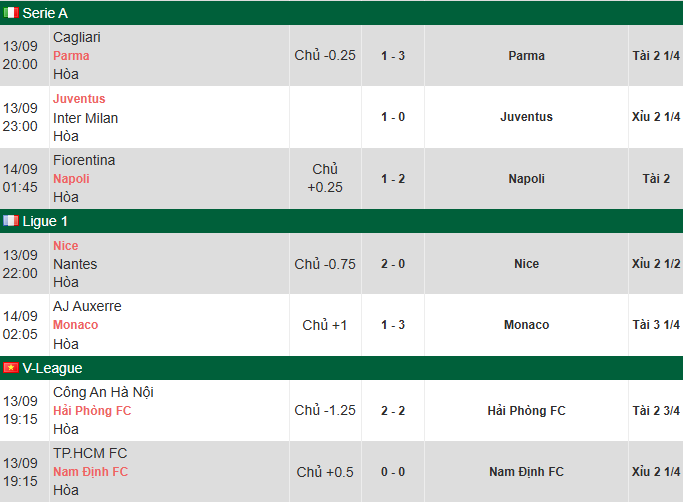Open the Ligue 1 league header
This screenshot has width=683, height=502.
pyautogui.click(x=45, y=221)
